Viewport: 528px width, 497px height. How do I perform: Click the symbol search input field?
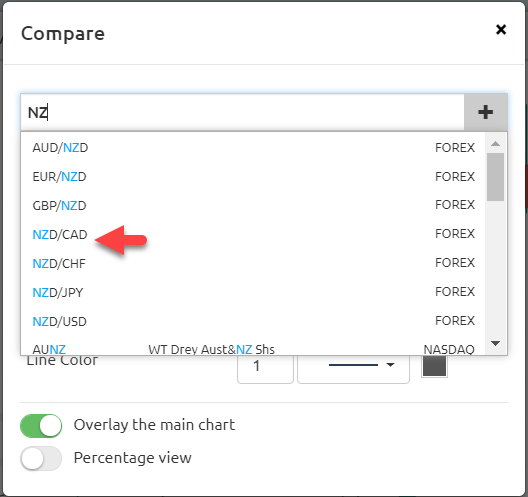click(x=242, y=112)
